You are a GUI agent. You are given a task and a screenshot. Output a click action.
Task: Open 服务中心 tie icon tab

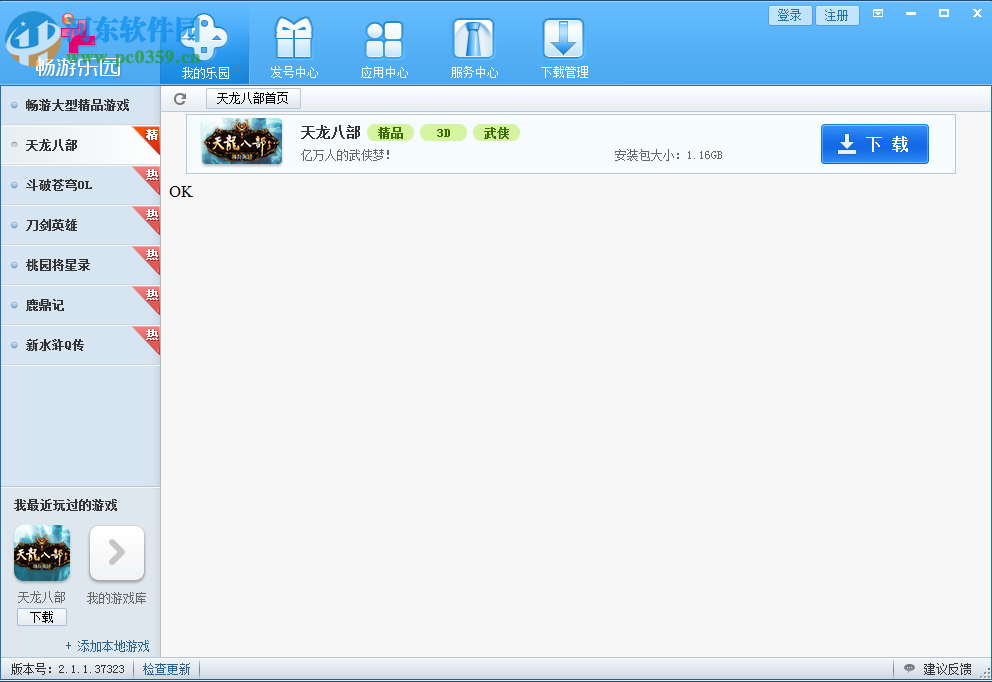(474, 47)
